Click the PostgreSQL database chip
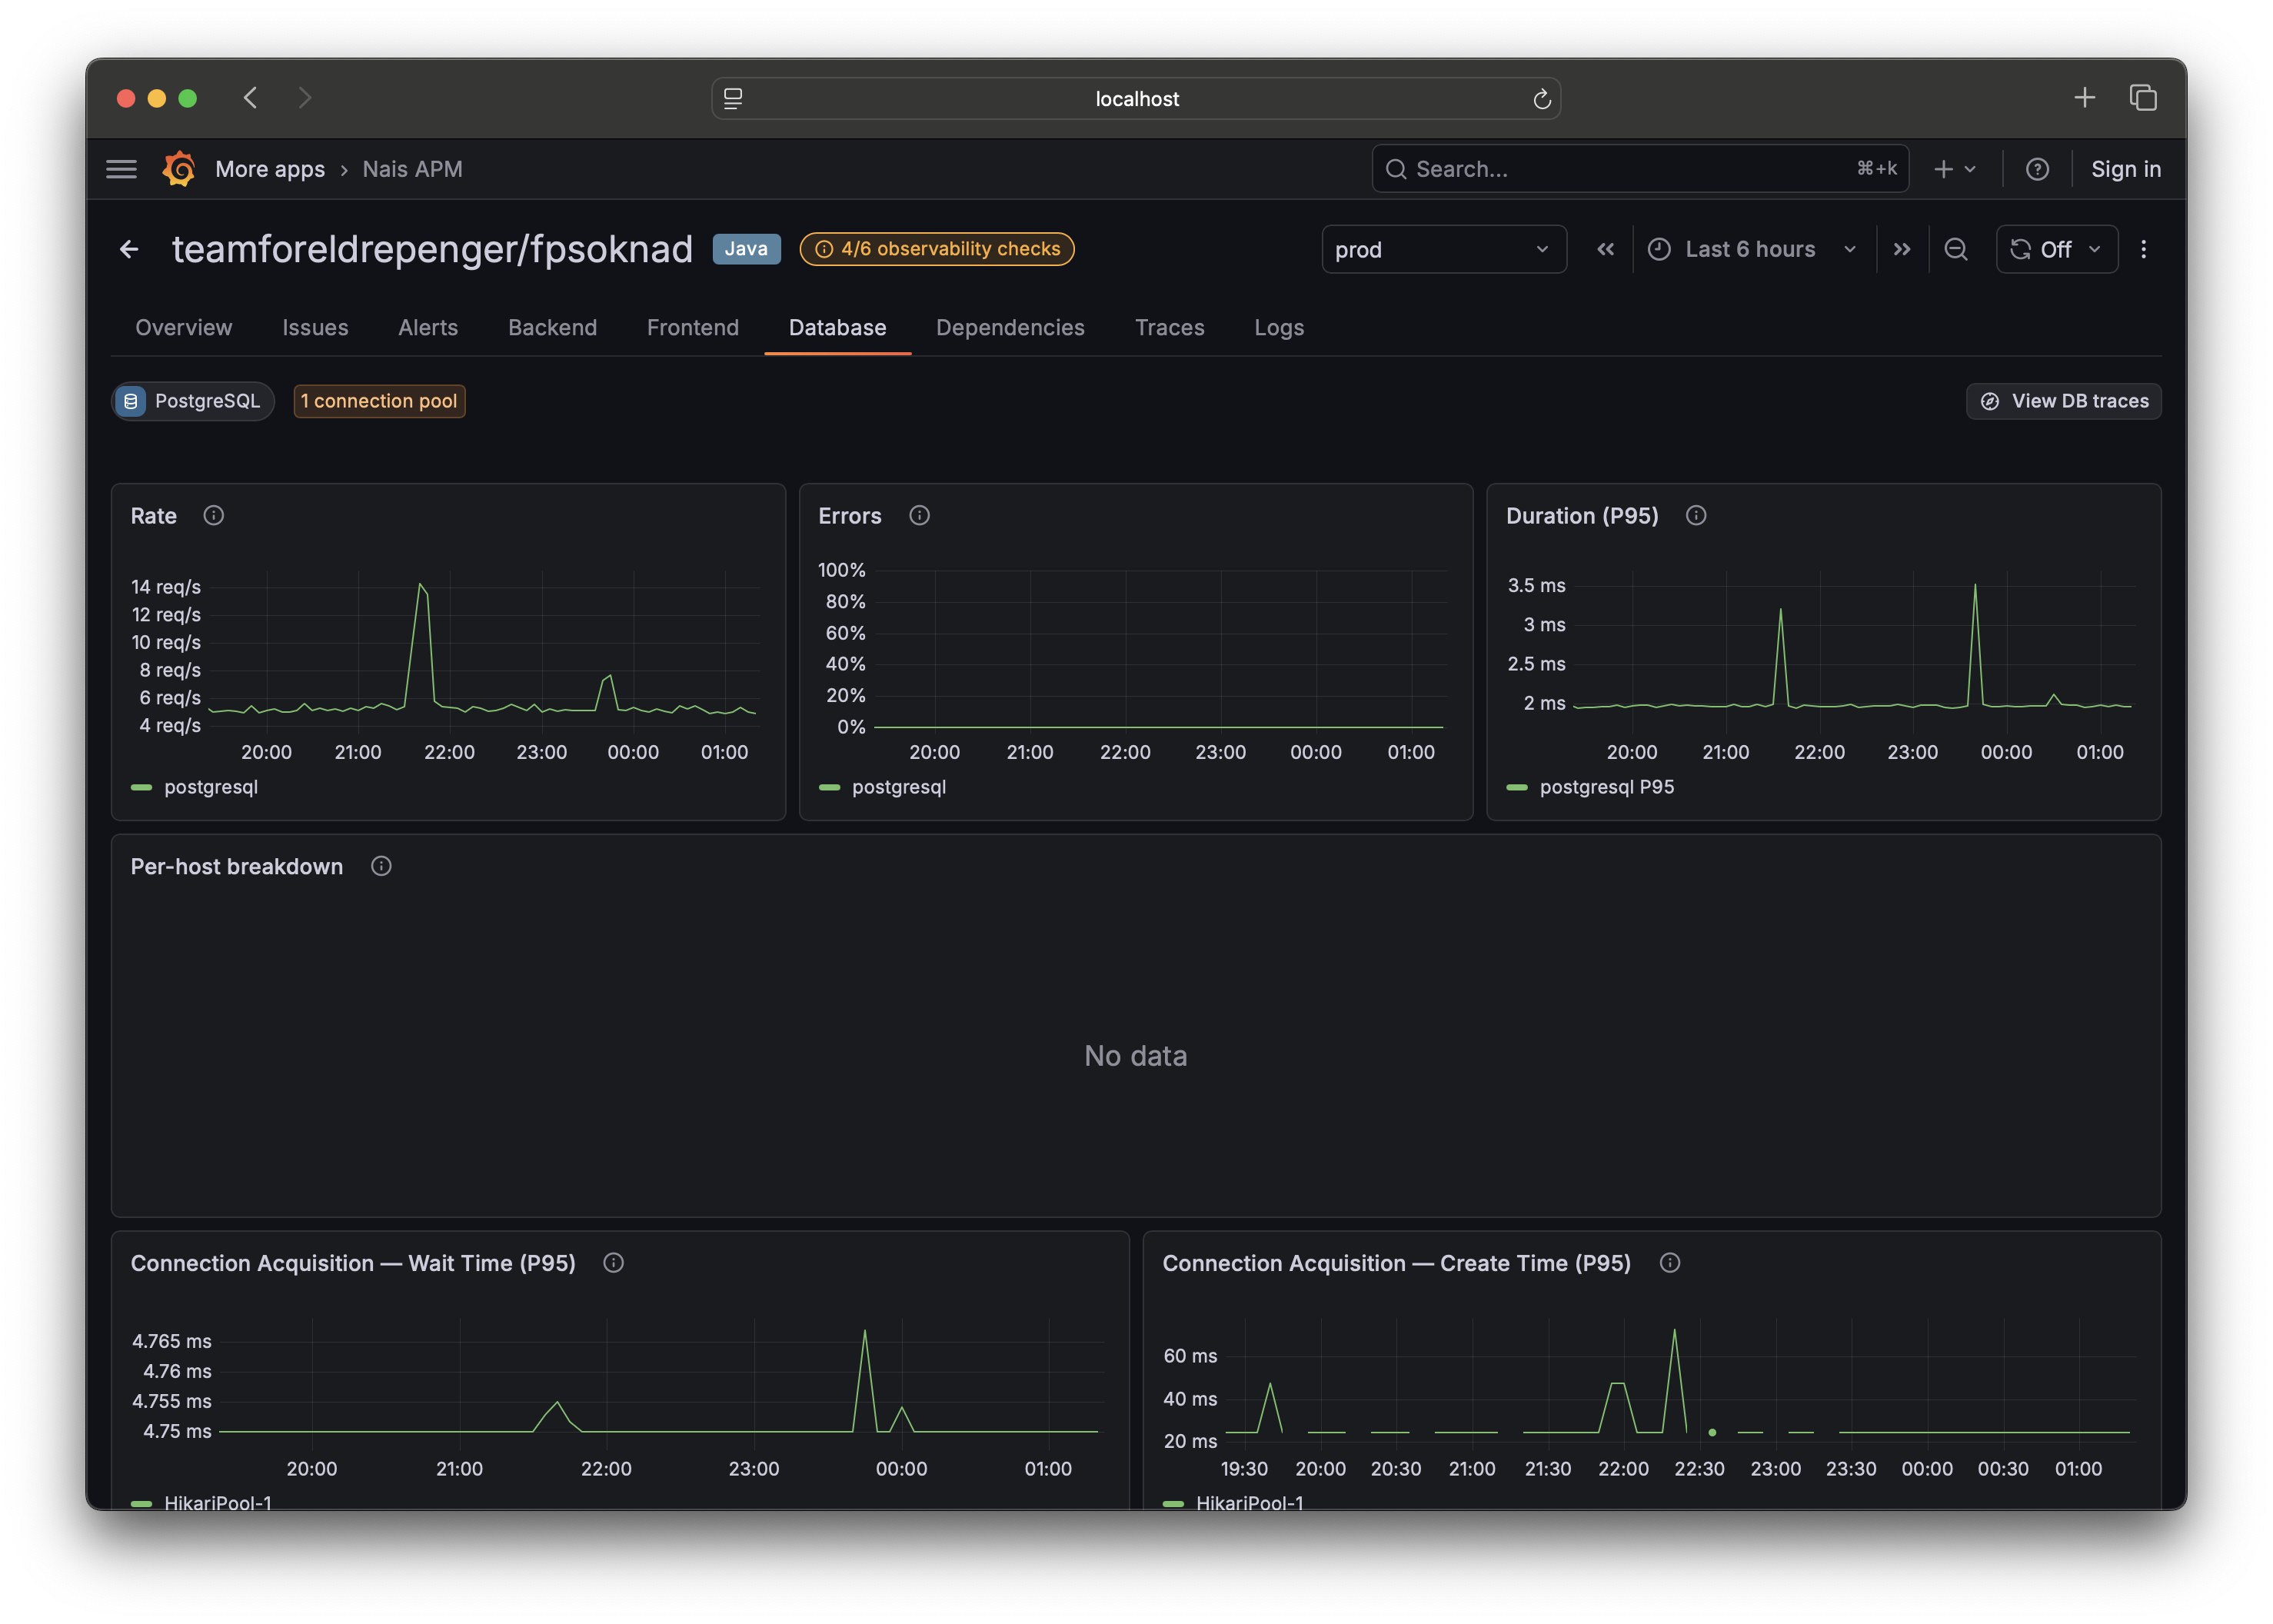2273x1624 pixels. point(193,401)
